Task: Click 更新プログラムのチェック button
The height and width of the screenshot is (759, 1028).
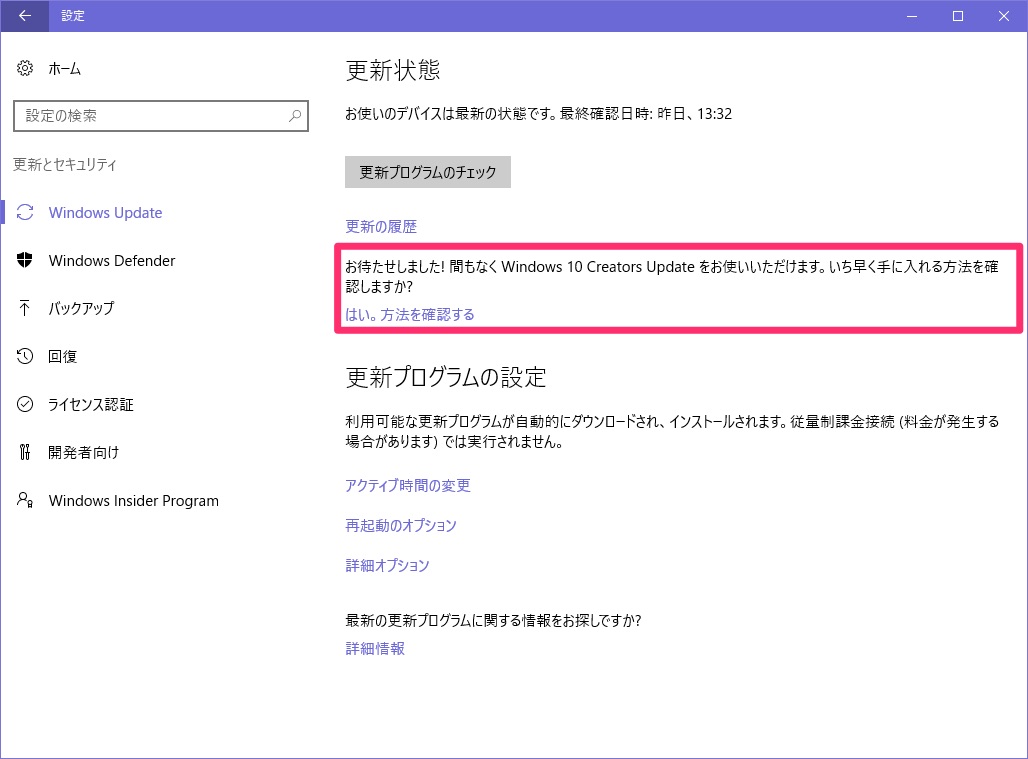Action: [427, 172]
